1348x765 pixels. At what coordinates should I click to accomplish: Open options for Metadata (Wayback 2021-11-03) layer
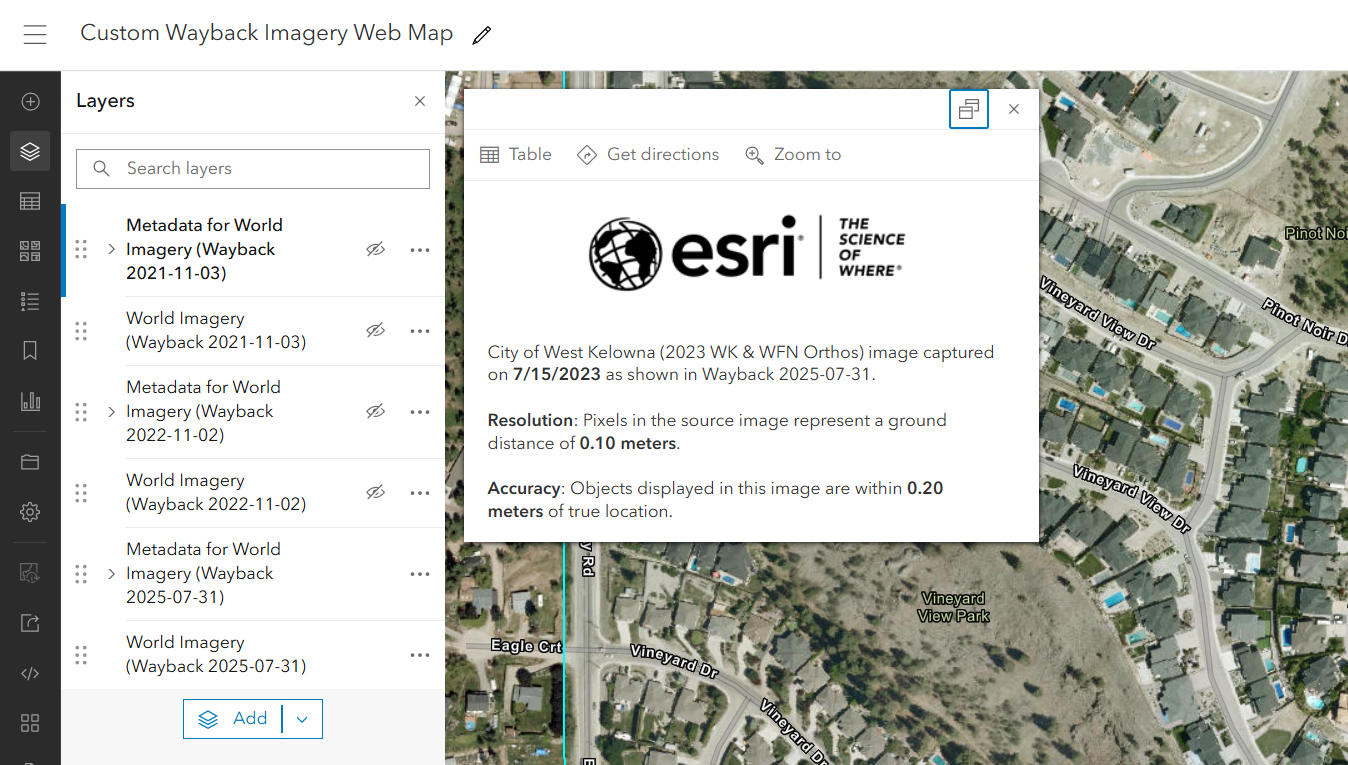tap(420, 250)
